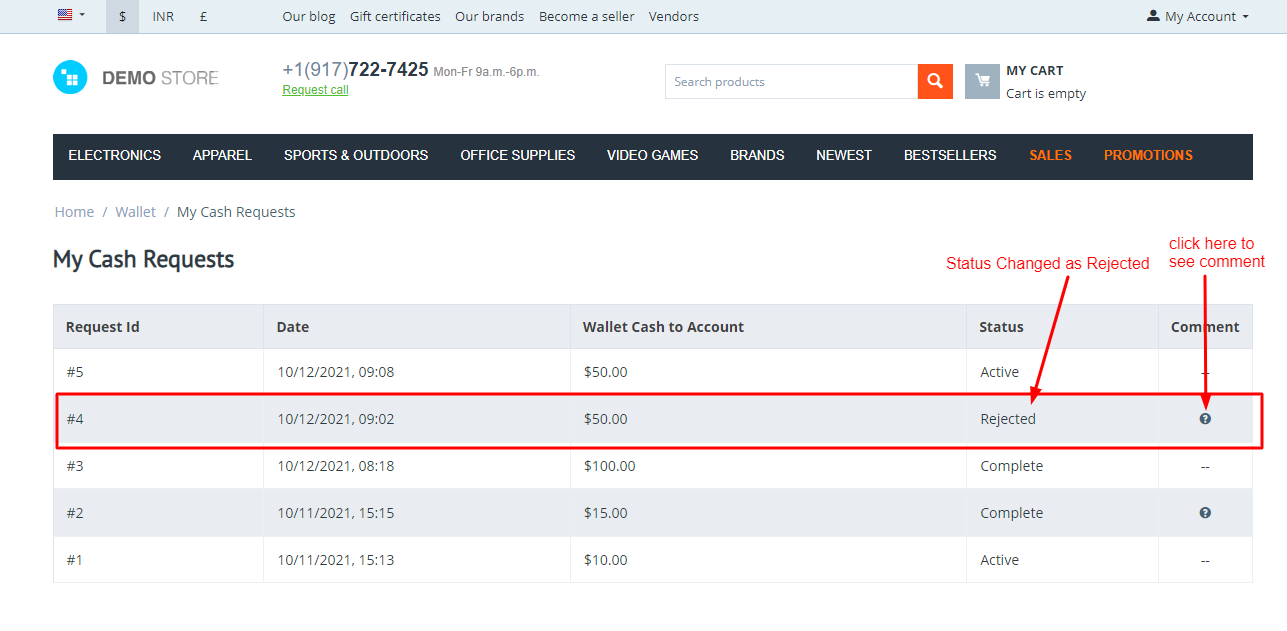The image size is (1287, 631).
Task: Click request id #4
Action: point(75,419)
